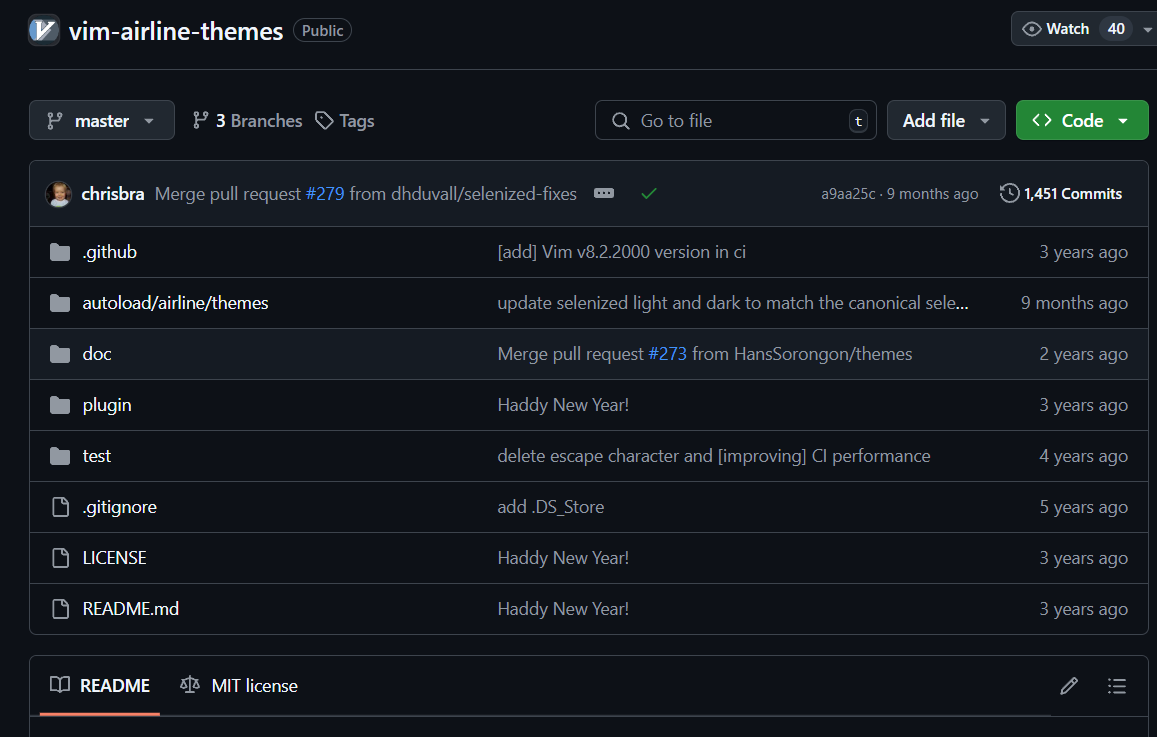Image resolution: width=1157 pixels, height=737 pixels.
Task: Click the vim-airline-themes repository title
Action: coord(176,31)
